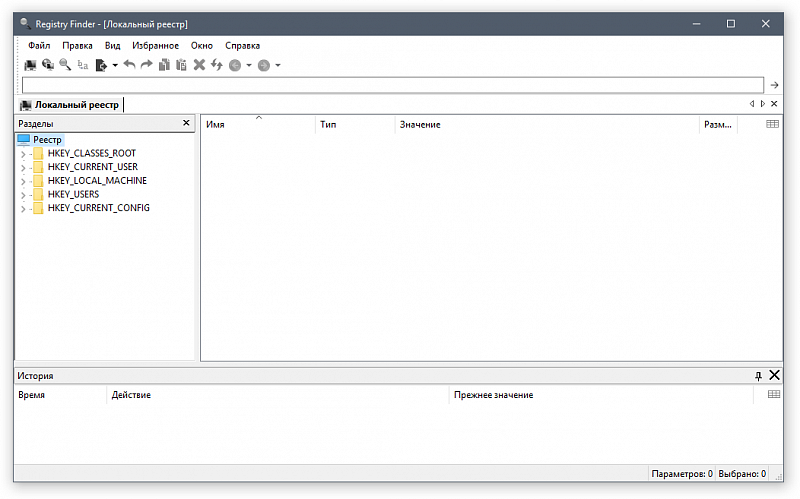Open the Правка menu
Image resolution: width=800 pixels, height=499 pixels.
(77, 45)
